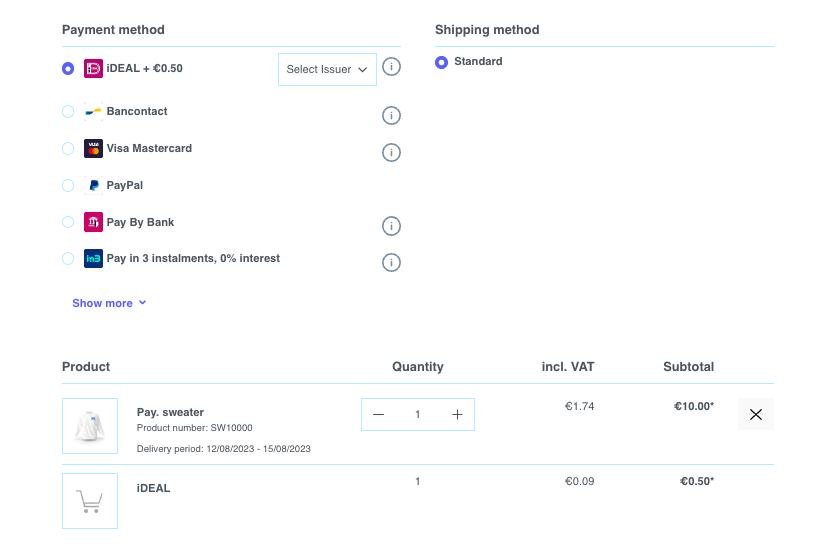Click the Visa Mastercard logo icon

[93, 148]
